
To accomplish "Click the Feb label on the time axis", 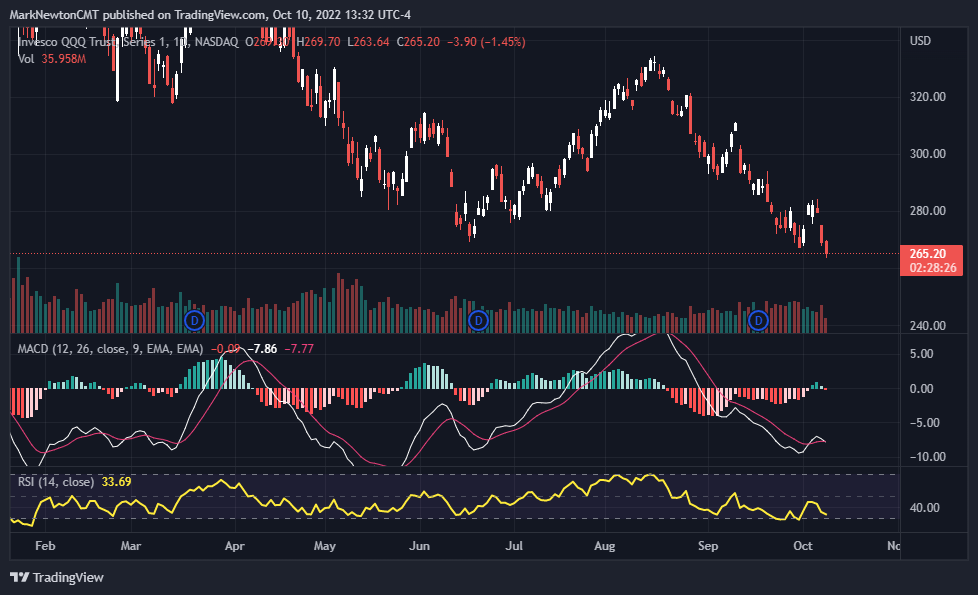I will 45,547.
